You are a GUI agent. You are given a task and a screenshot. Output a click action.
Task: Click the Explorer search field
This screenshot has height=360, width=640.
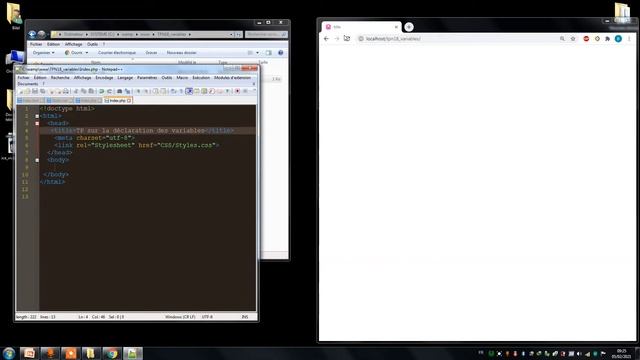[266, 34]
